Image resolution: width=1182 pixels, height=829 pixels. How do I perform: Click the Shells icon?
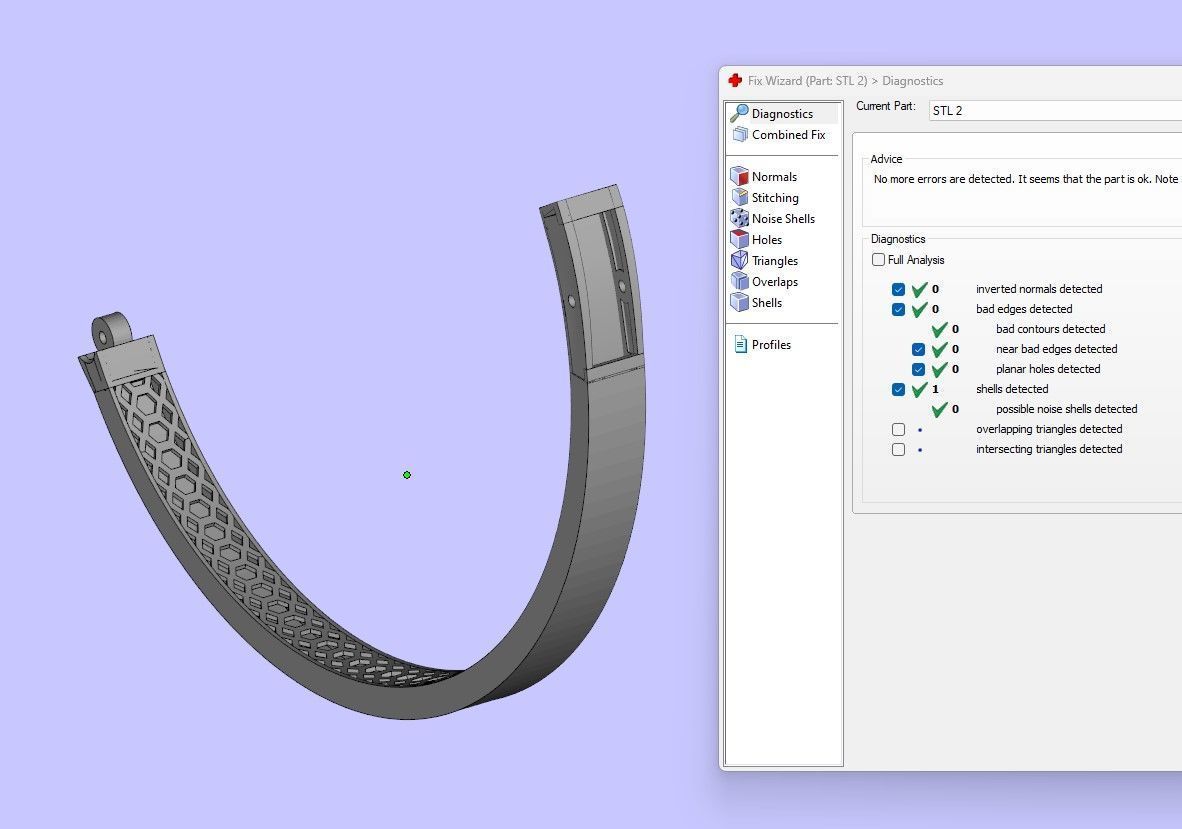(x=740, y=303)
